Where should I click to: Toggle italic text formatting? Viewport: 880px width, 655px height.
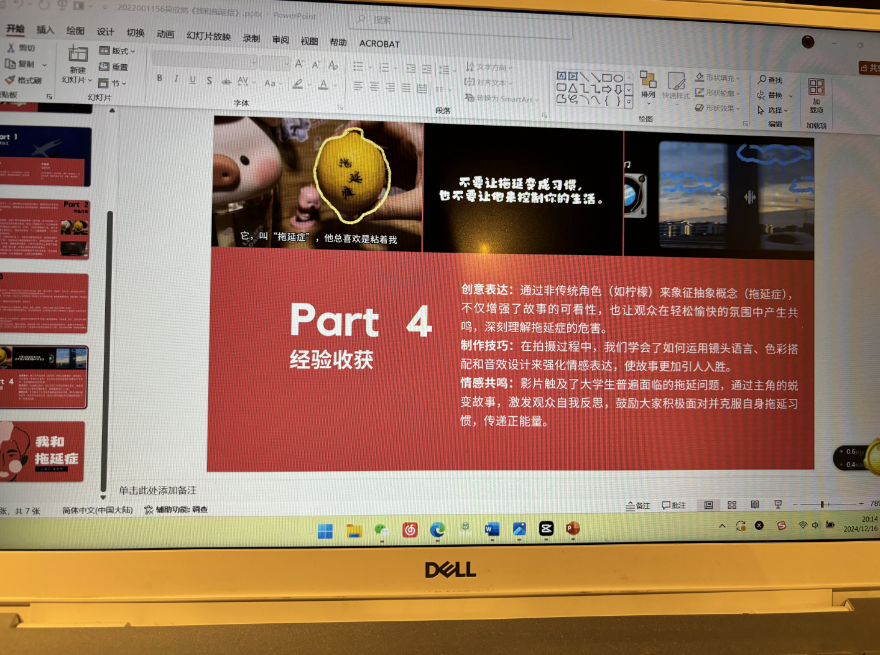pos(177,80)
